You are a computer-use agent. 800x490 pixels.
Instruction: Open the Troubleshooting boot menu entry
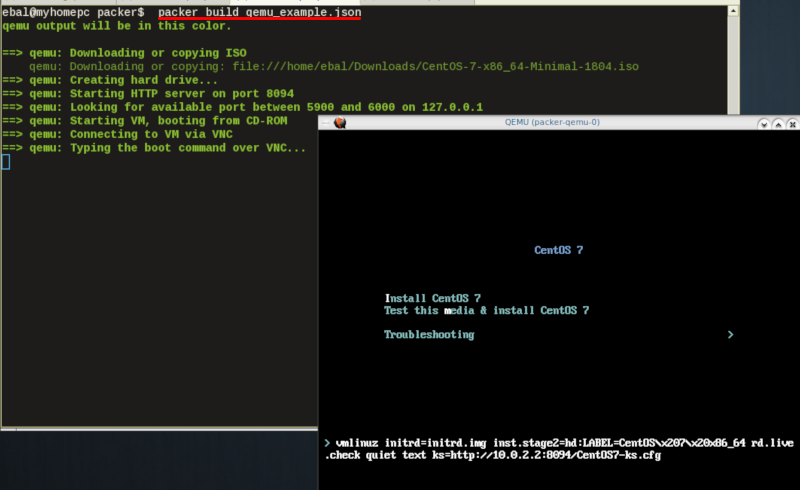[429, 334]
